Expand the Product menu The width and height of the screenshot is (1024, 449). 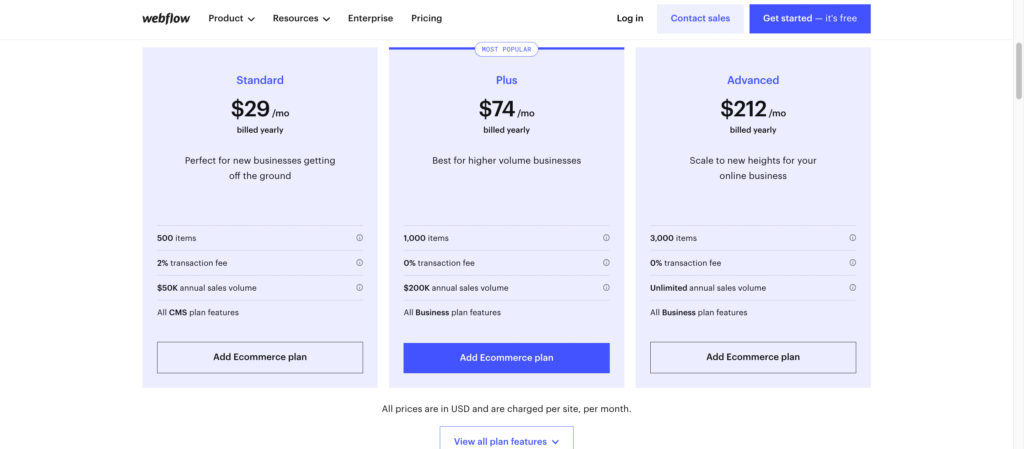231,18
